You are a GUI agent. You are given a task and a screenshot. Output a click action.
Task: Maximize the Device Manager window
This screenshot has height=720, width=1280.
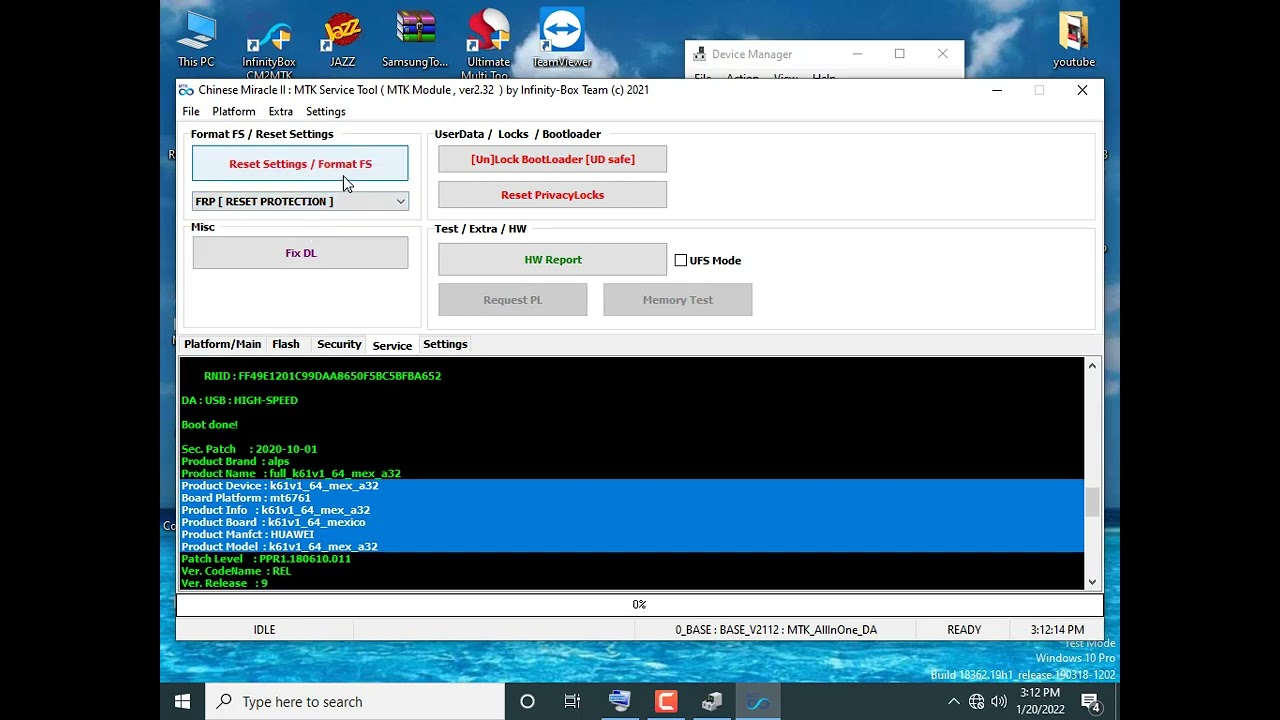coord(900,54)
